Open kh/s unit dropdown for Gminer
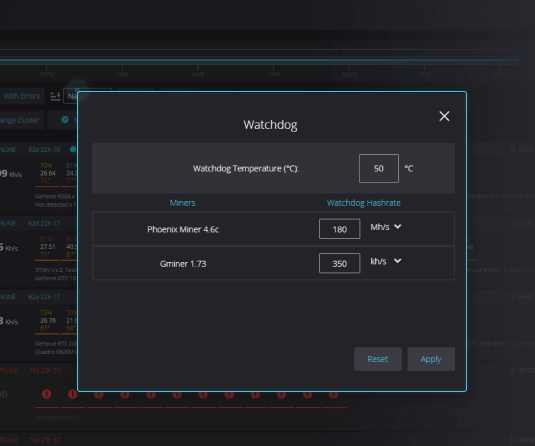The height and width of the screenshot is (446, 535). tap(386, 261)
